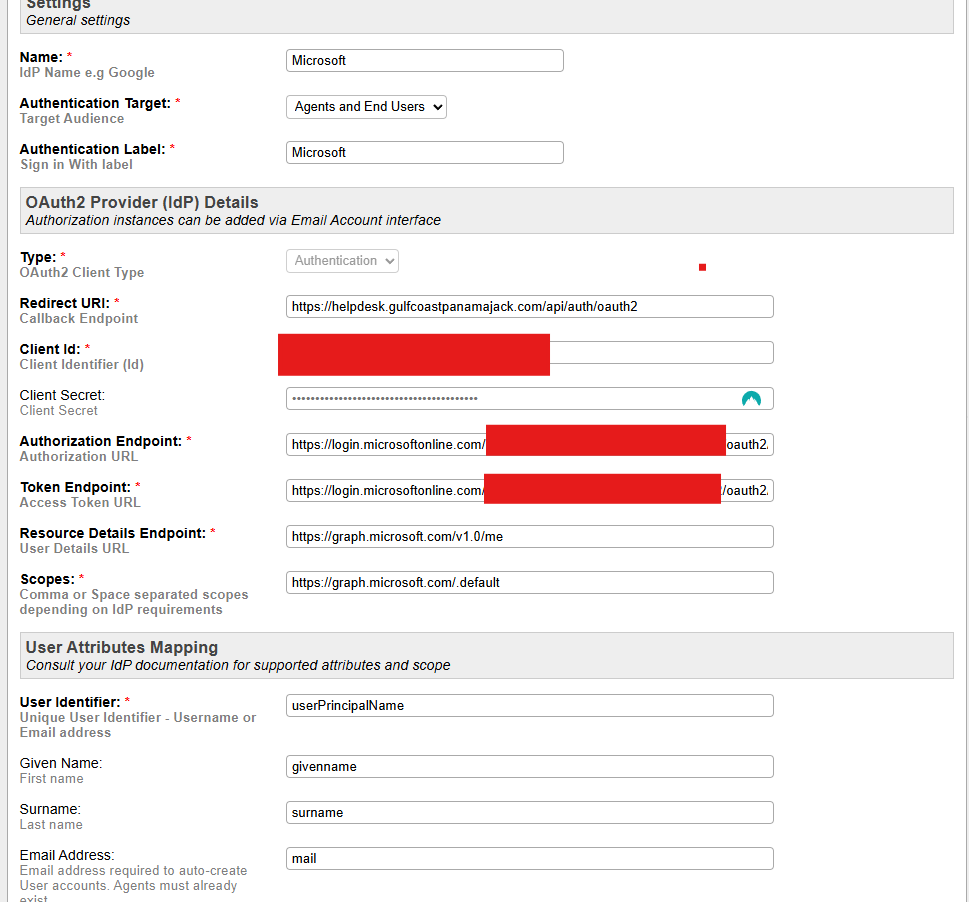Viewport: 969px width, 902px height.
Task: Click the "Authorization Endpoint:" label
Action: (x=101, y=441)
